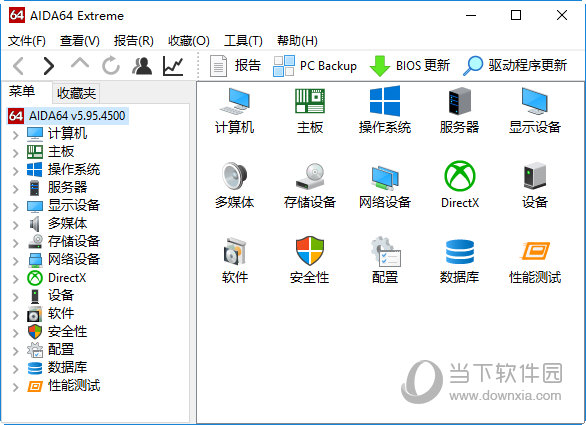Select 存储设备 in the sidebar tree
This screenshot has width=586, height=425.
tap(63, 241)
